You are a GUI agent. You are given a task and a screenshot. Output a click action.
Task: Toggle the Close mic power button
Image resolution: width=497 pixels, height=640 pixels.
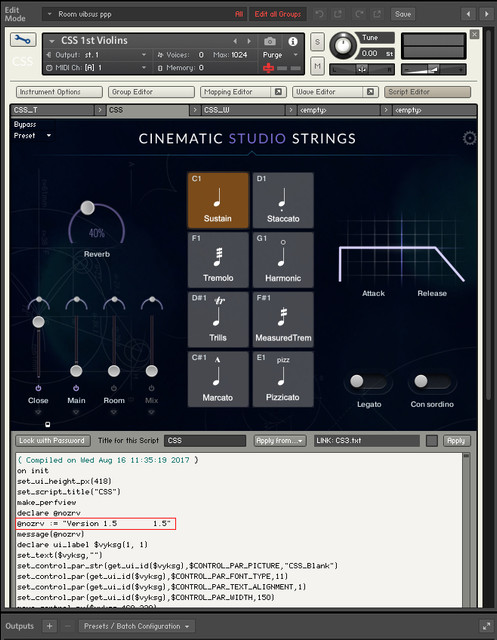(x=38, y=388)
